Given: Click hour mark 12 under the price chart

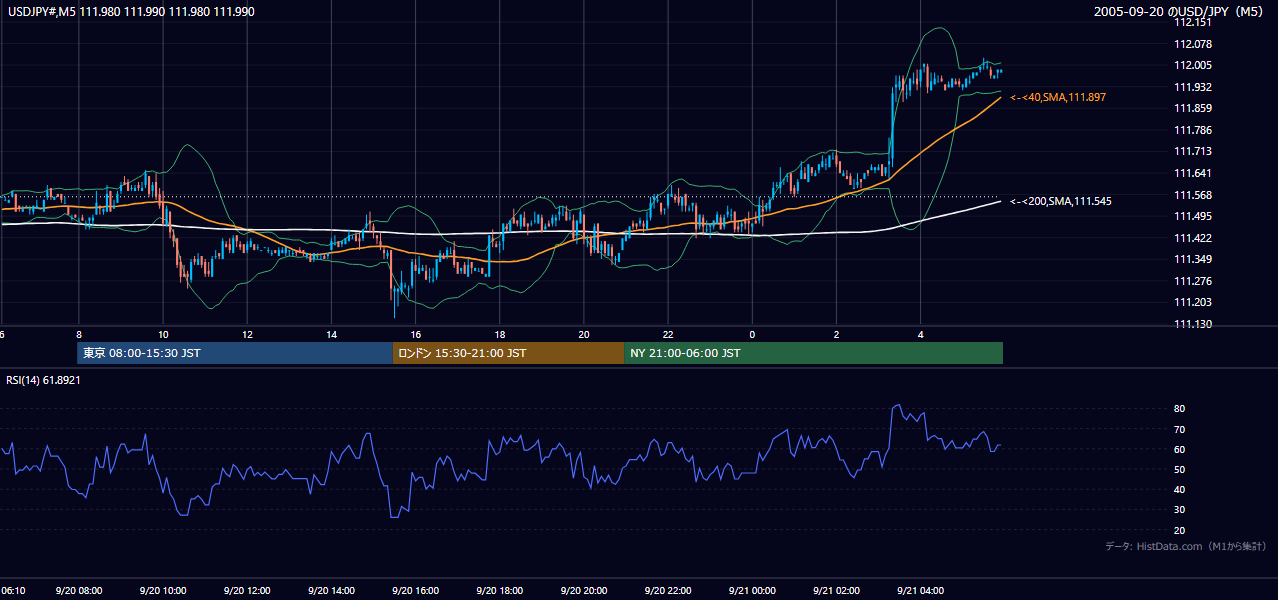Looking at the screenshot, I should pyautogui.click(x=247, y=335).
